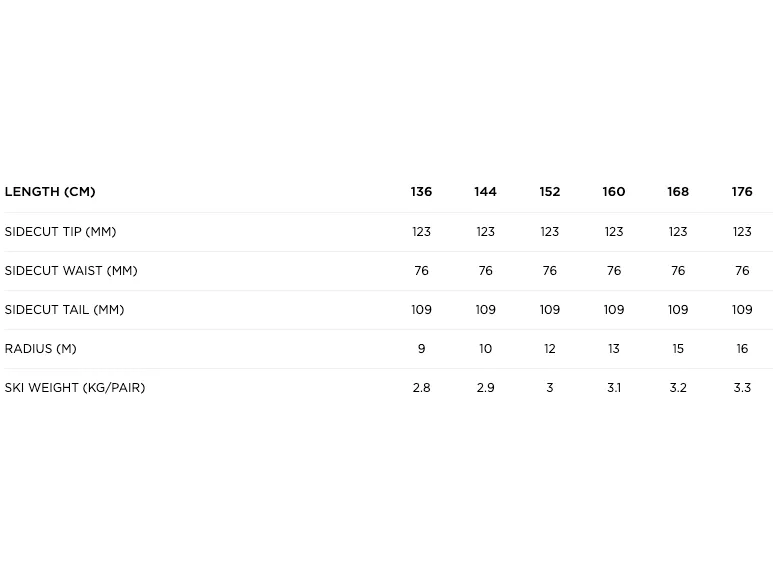
Task: Click ski weight value 2.9
Action: pyautogui.click(x=486, y=388)
